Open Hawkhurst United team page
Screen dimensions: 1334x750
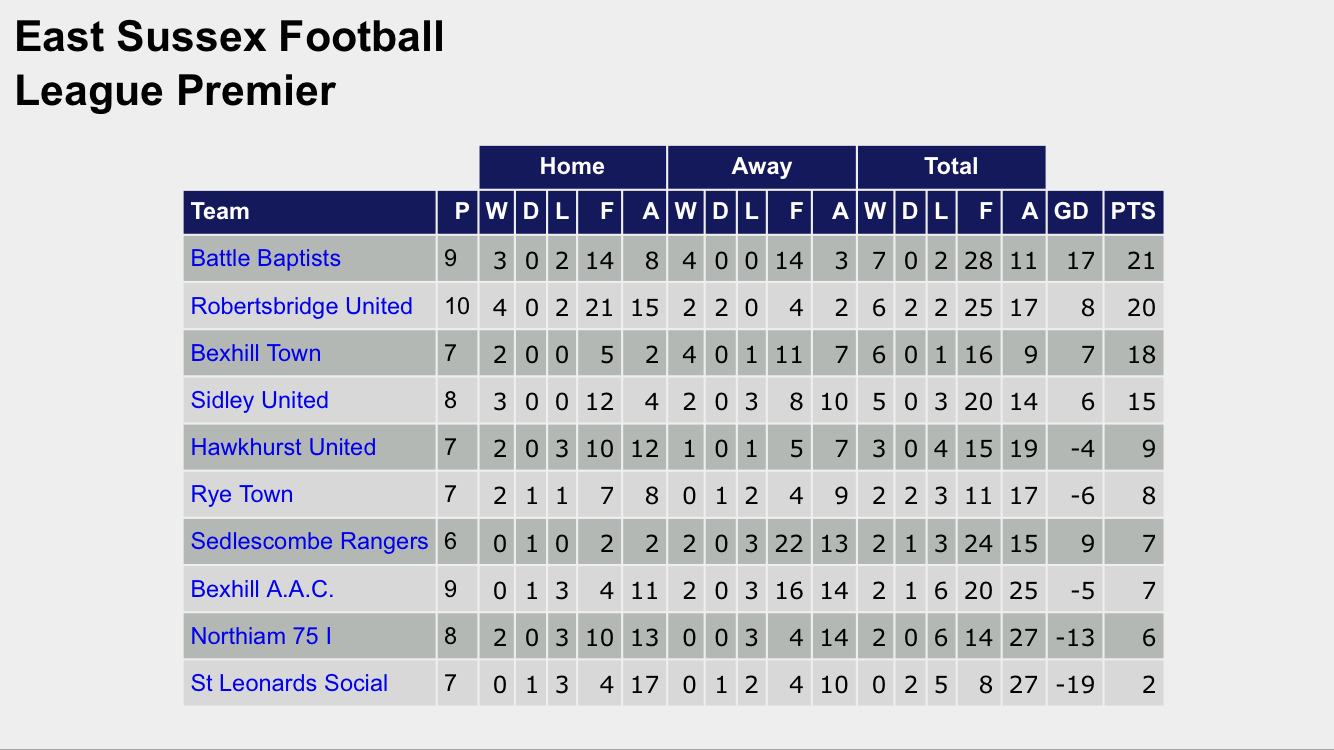283,447
